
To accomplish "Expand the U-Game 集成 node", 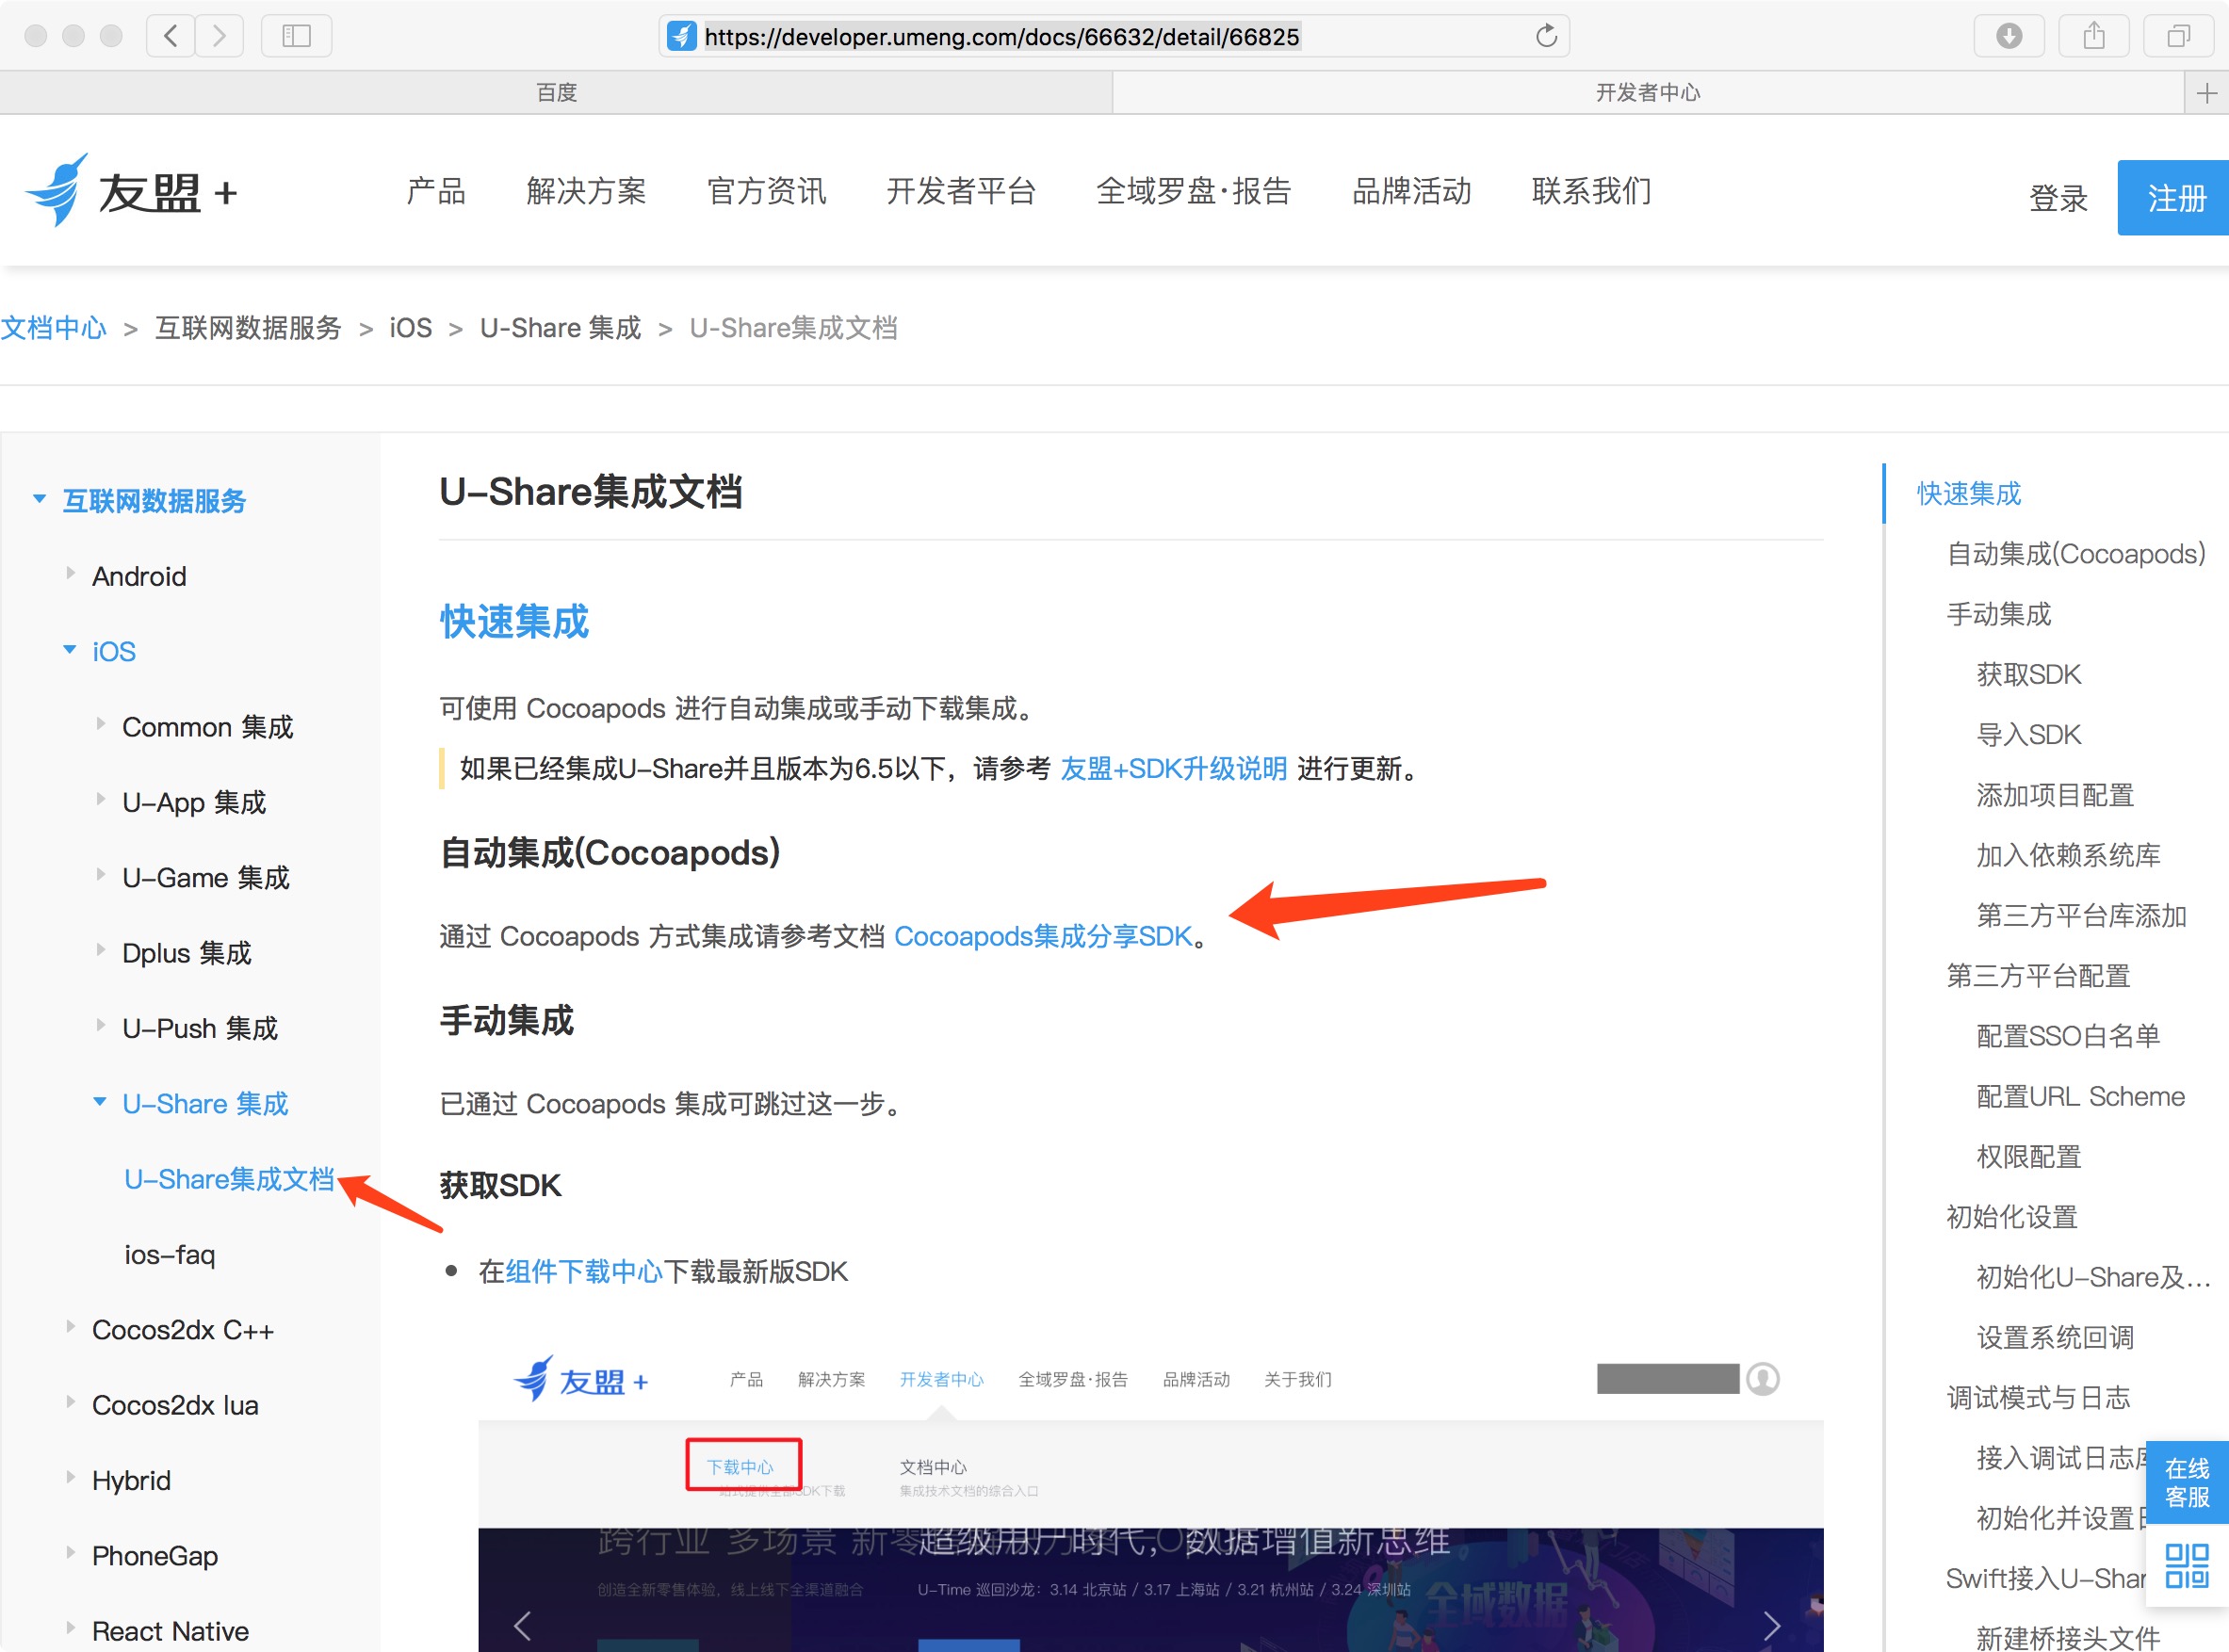I will coord(100,875).
